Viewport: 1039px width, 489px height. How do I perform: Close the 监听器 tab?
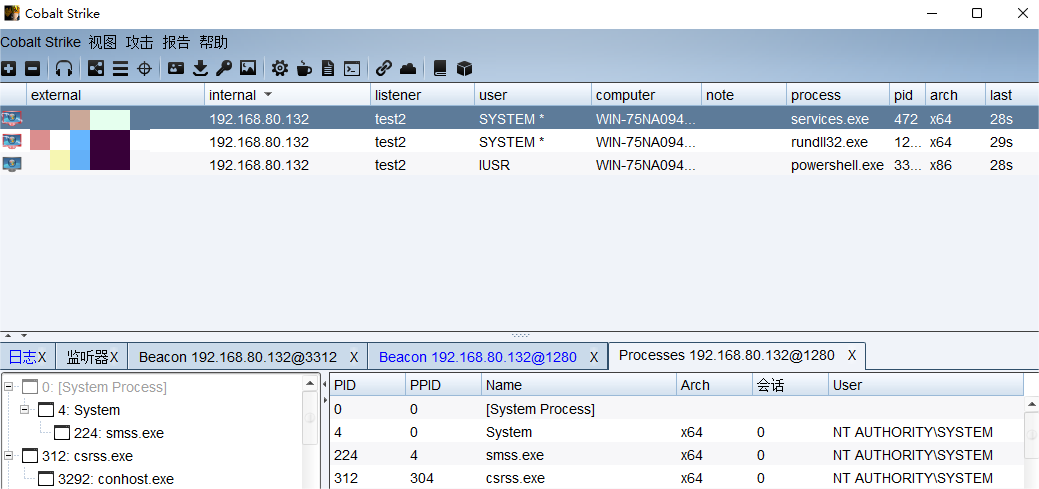[114, 357]
